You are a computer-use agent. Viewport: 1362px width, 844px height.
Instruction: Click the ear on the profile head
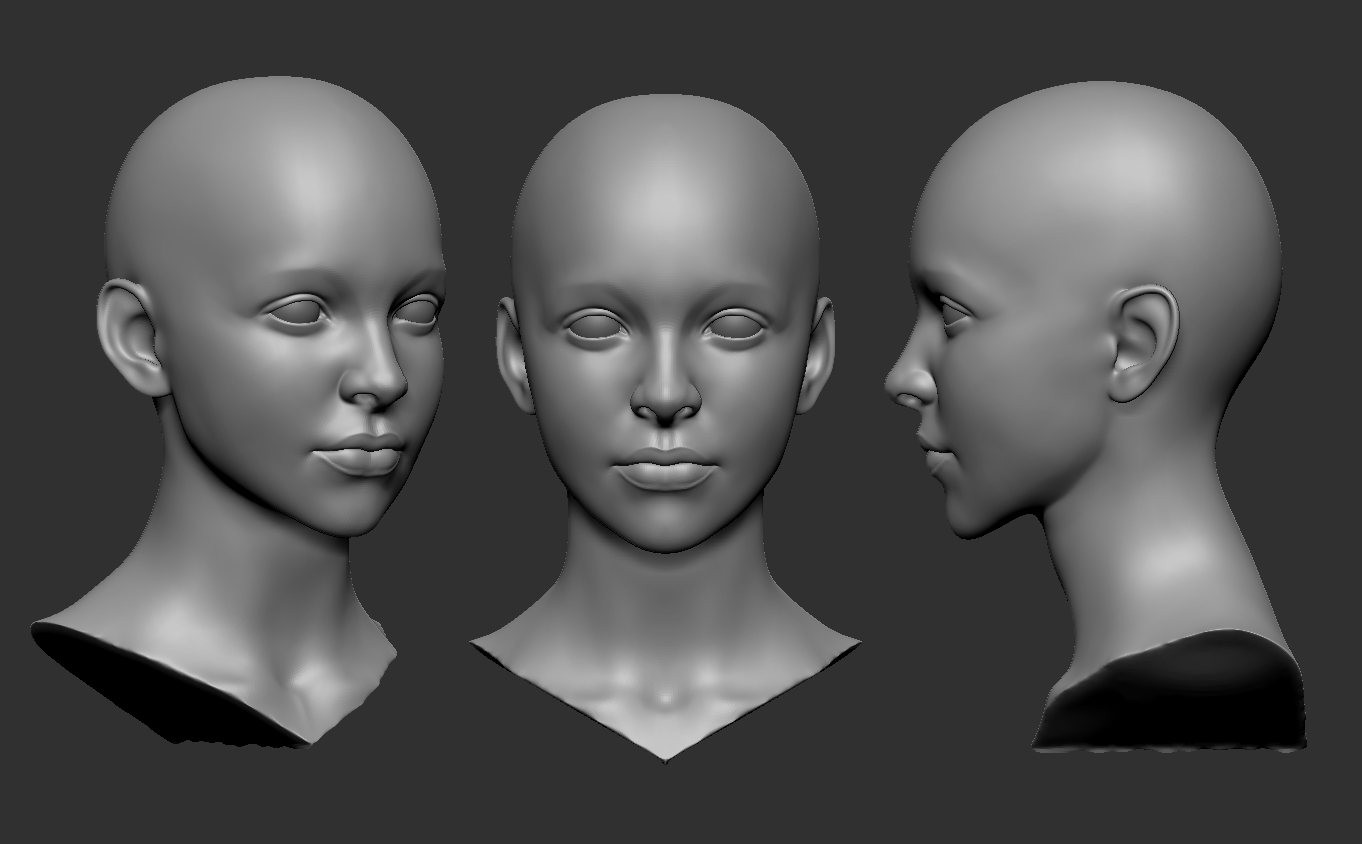pos(1144,343)
